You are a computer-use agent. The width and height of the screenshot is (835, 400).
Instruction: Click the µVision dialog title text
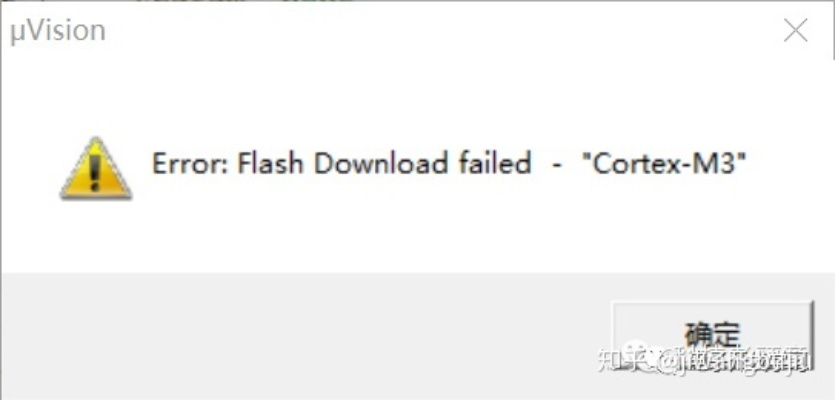coord(58,31)
